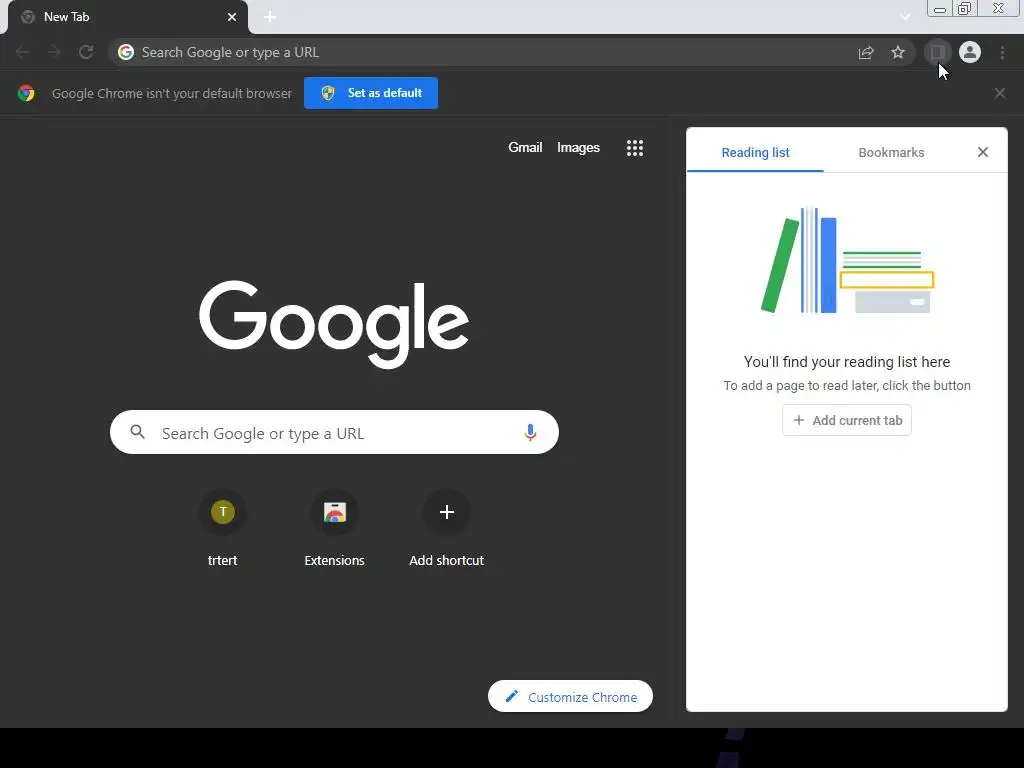Viewport: 1024px width, 768px height.
Task: Bookmark this tab with the star icon
Action: tap(898, 52)
